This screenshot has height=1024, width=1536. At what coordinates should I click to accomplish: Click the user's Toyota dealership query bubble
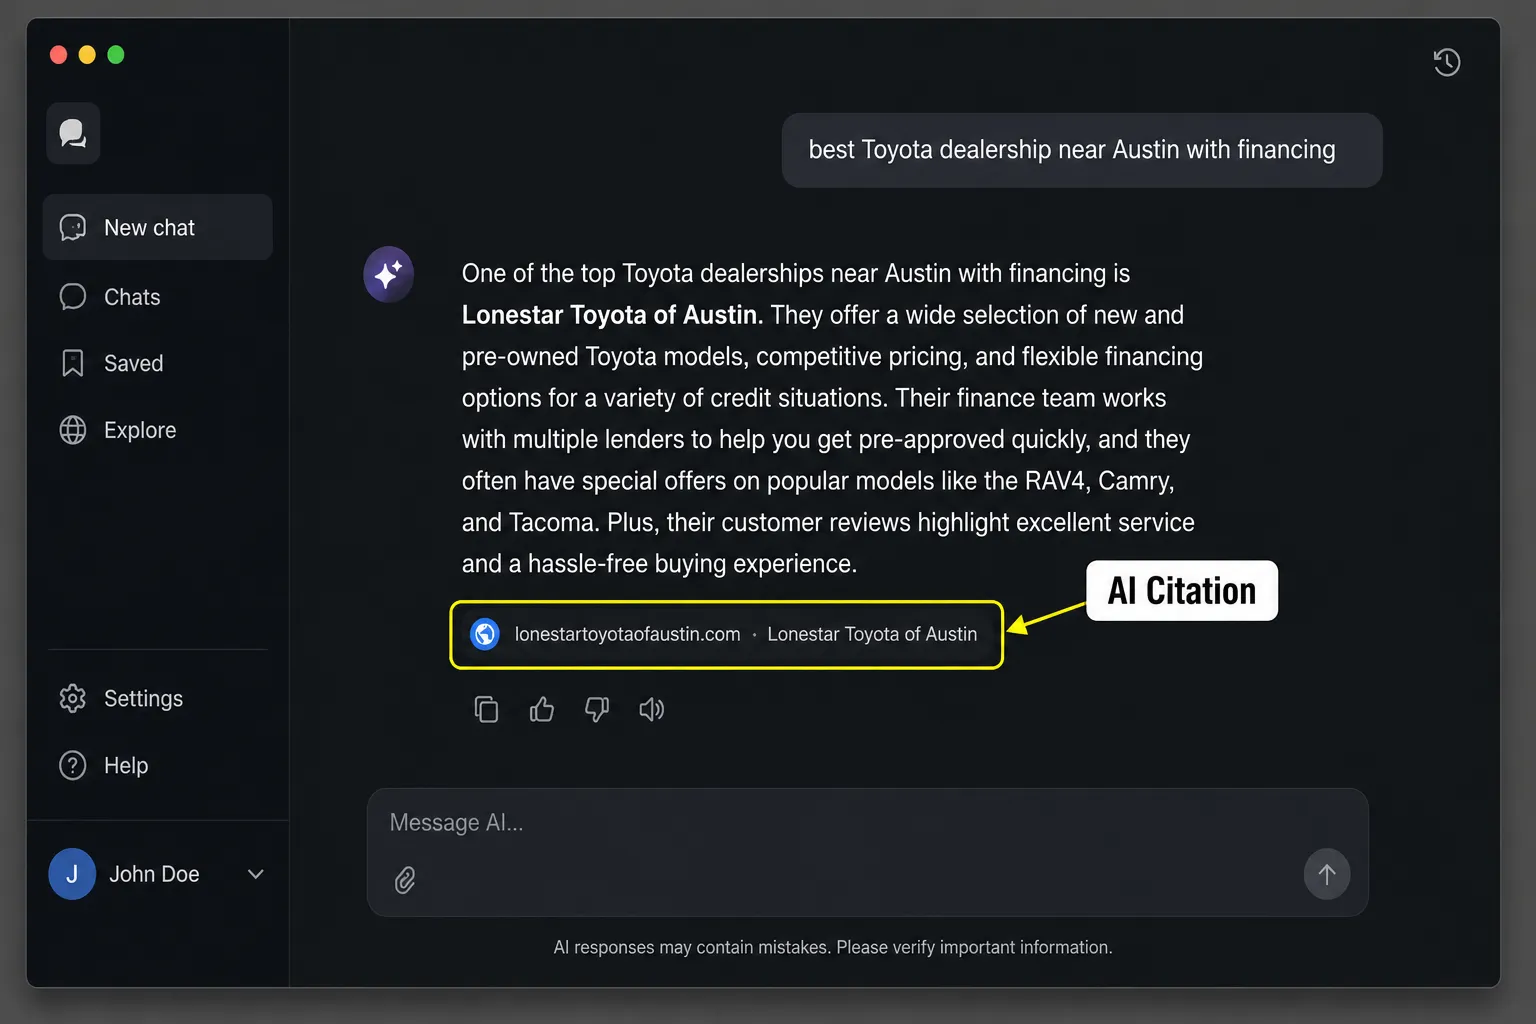1082,150
